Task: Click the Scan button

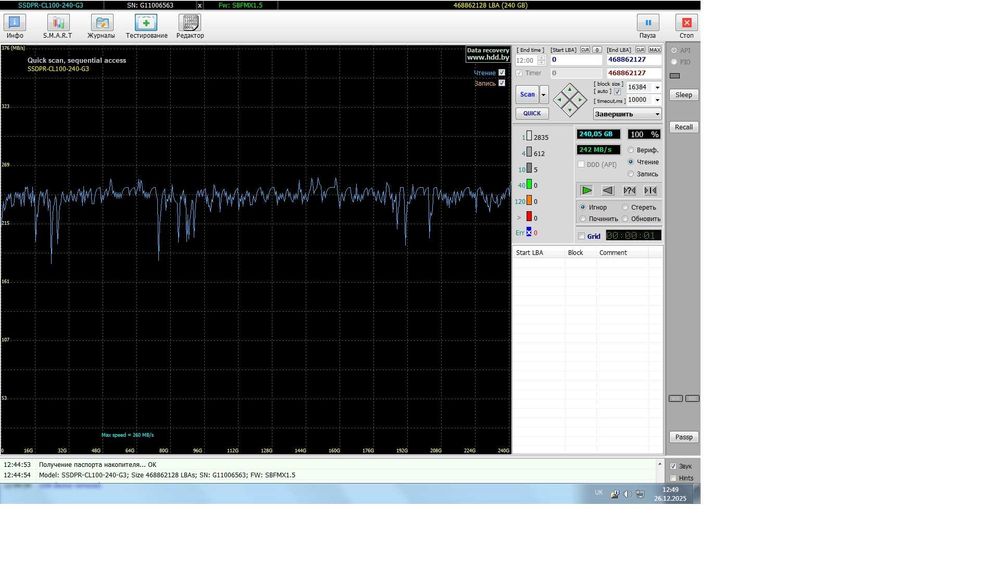Action: [x=527, y=94]
